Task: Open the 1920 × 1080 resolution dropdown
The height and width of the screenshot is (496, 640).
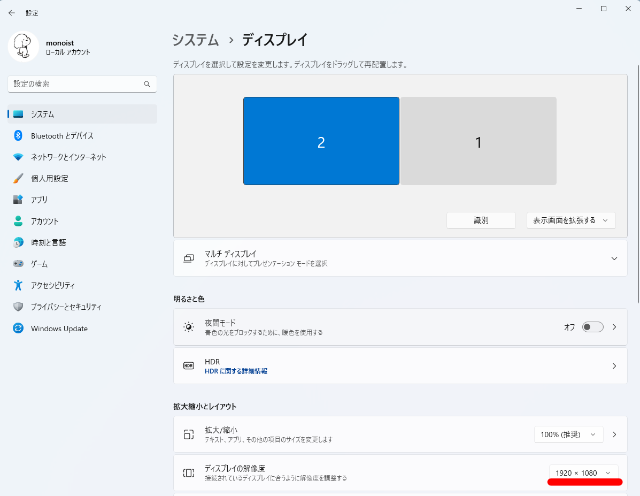Action: click(584, 473)
